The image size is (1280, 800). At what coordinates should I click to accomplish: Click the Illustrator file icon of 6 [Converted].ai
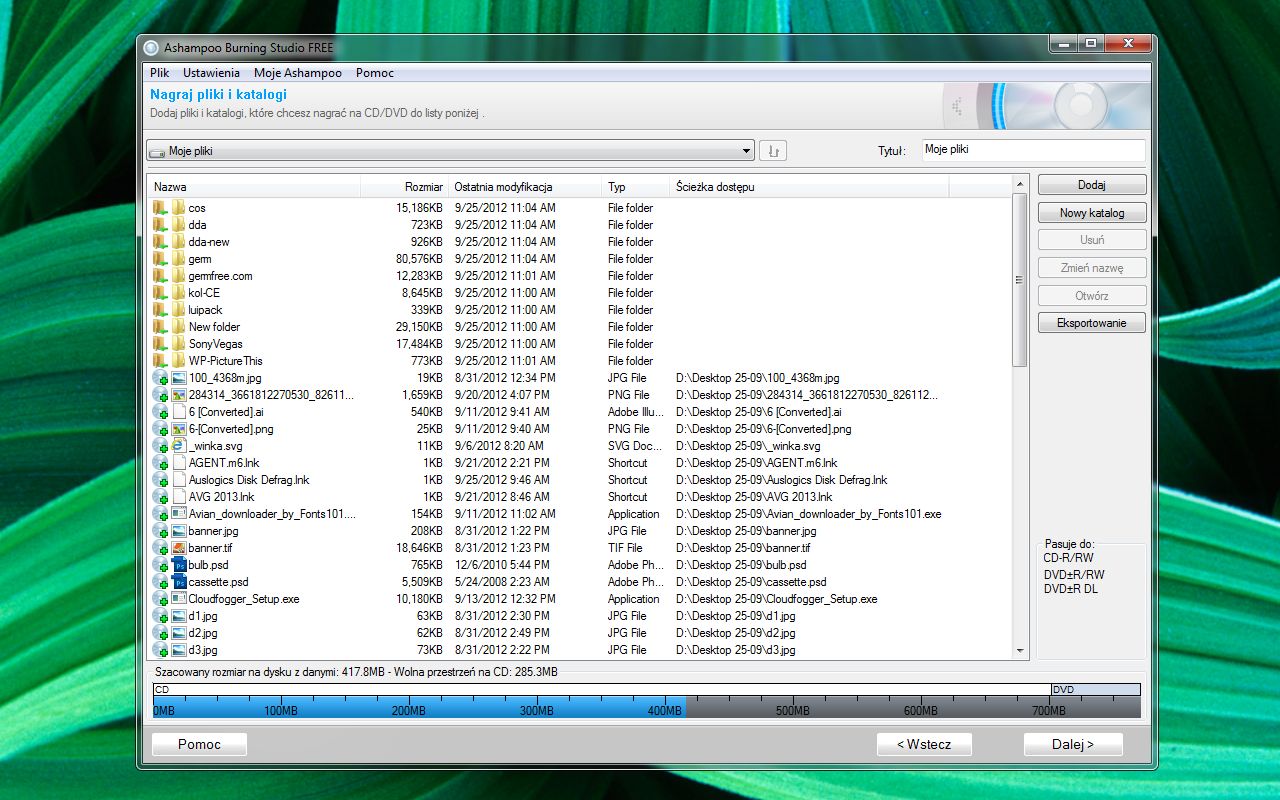179,412
